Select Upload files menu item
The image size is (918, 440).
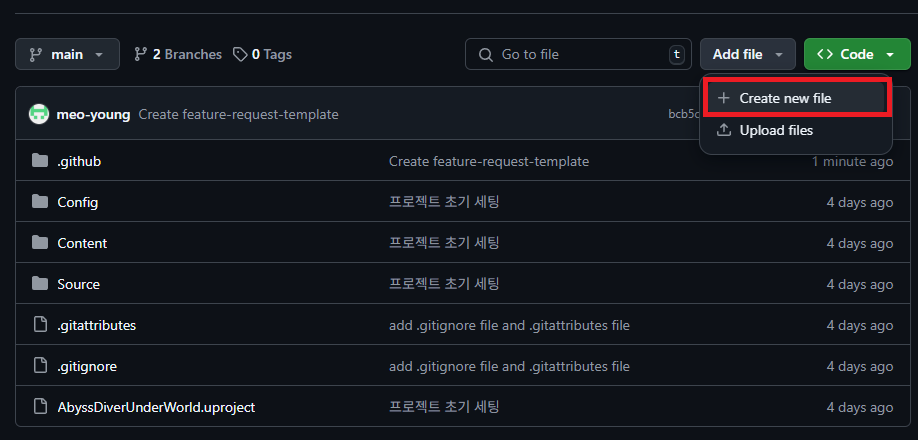click(x=796, y=130)
